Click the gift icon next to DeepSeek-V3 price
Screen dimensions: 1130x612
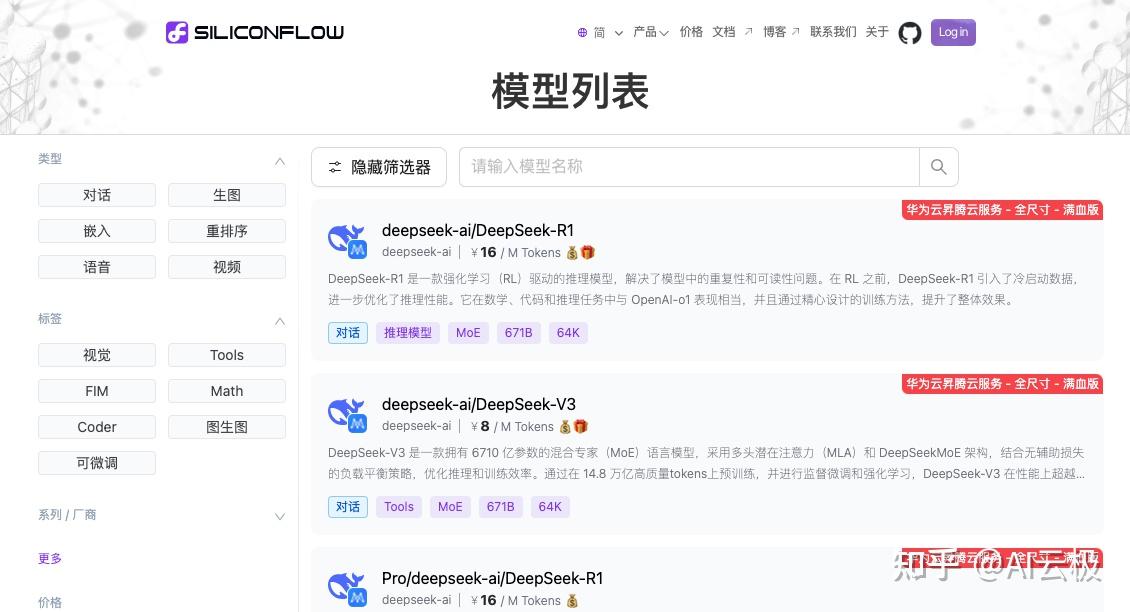click(x=580, y=426)
